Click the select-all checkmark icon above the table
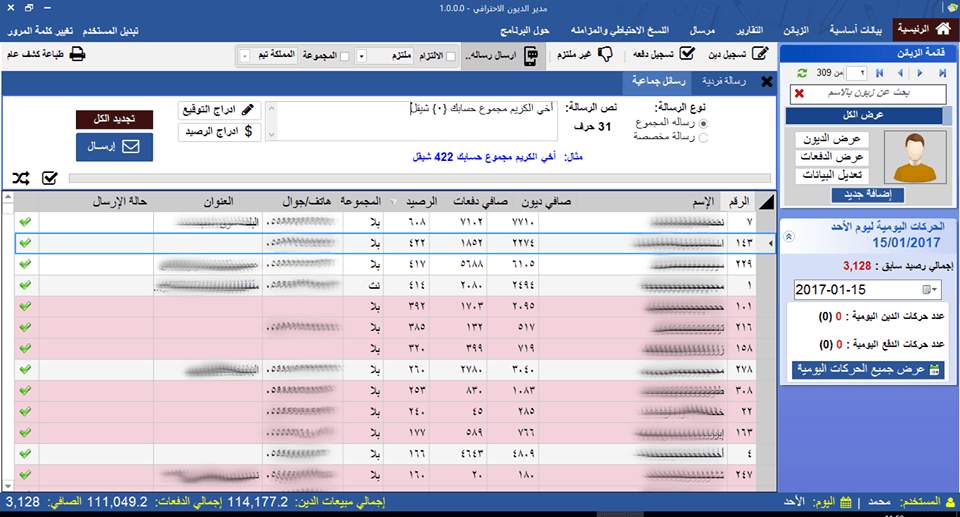This screenshot has height=517, width=960. tap(50, 178)
